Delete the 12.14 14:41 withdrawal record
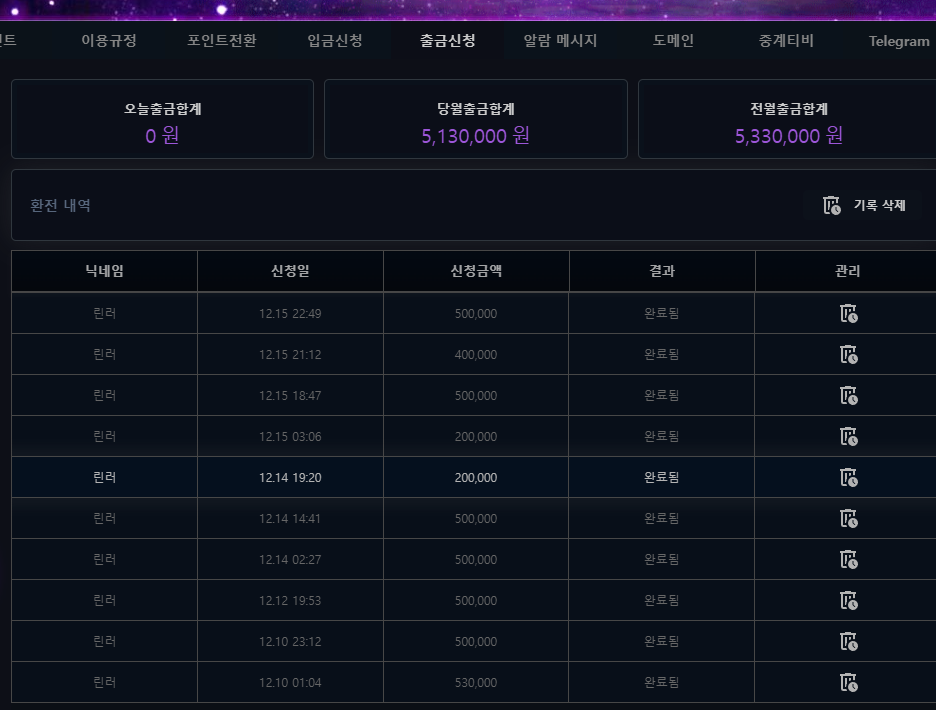936x710 pixels. (848, 518)
